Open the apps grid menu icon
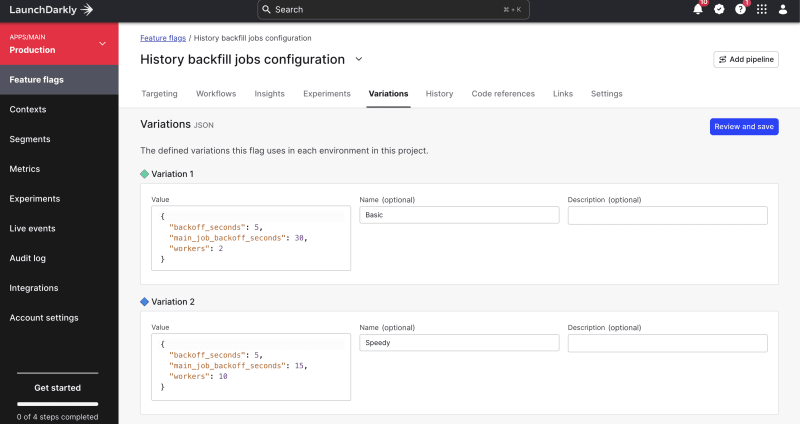This screenshot has width=800, height=424. click(x=762, y=9)
